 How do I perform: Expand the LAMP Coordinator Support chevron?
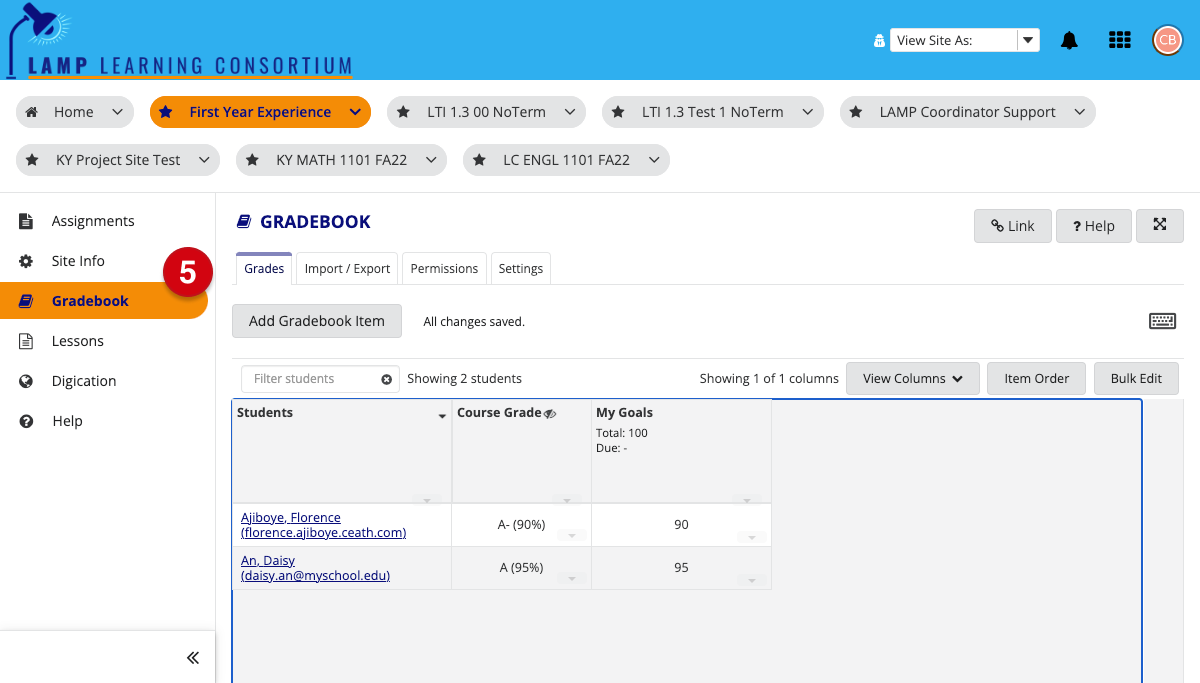coord(1079,112)
